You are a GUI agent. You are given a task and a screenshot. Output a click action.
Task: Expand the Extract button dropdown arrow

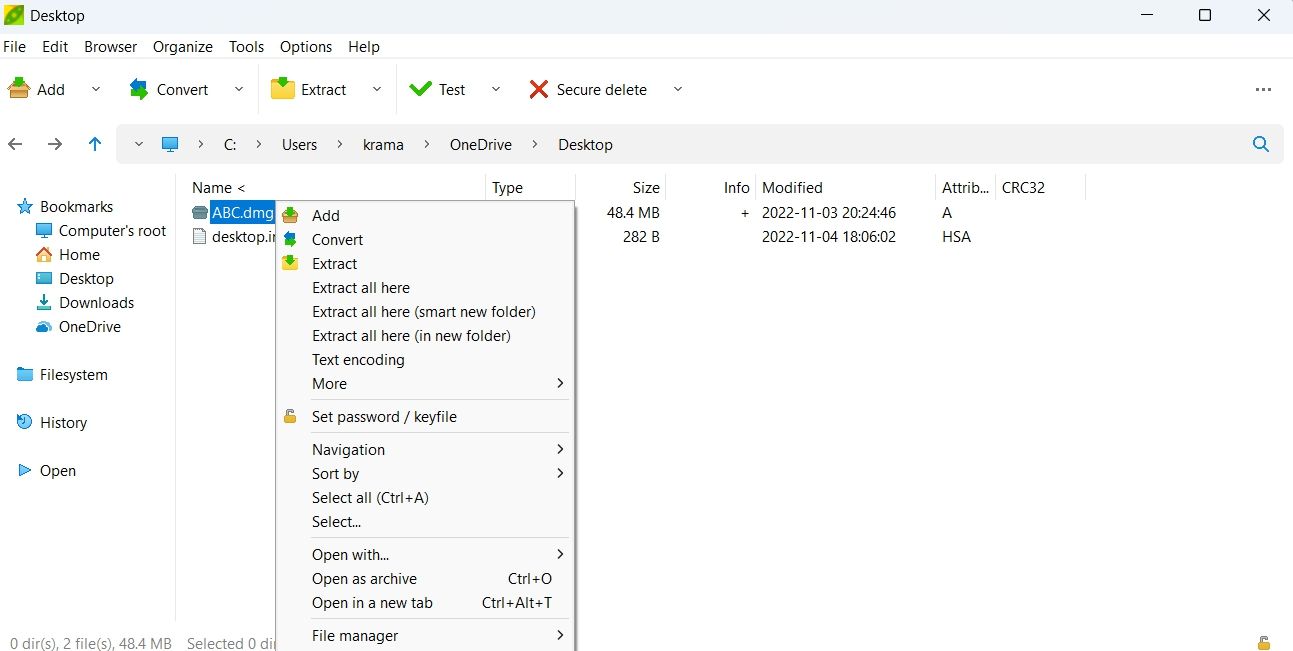coord(377,89)
